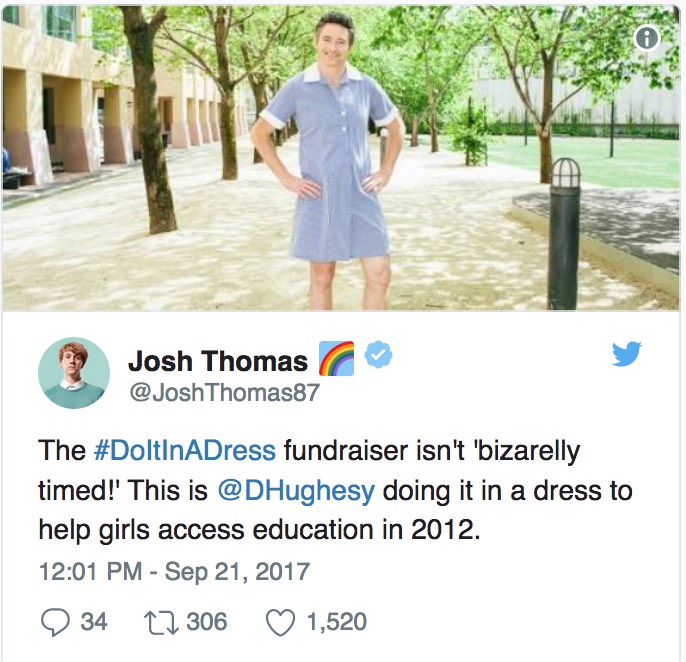Click the 1,520 likes count
The width and height of the screenshot is (686, 662).
coord(336,622)
